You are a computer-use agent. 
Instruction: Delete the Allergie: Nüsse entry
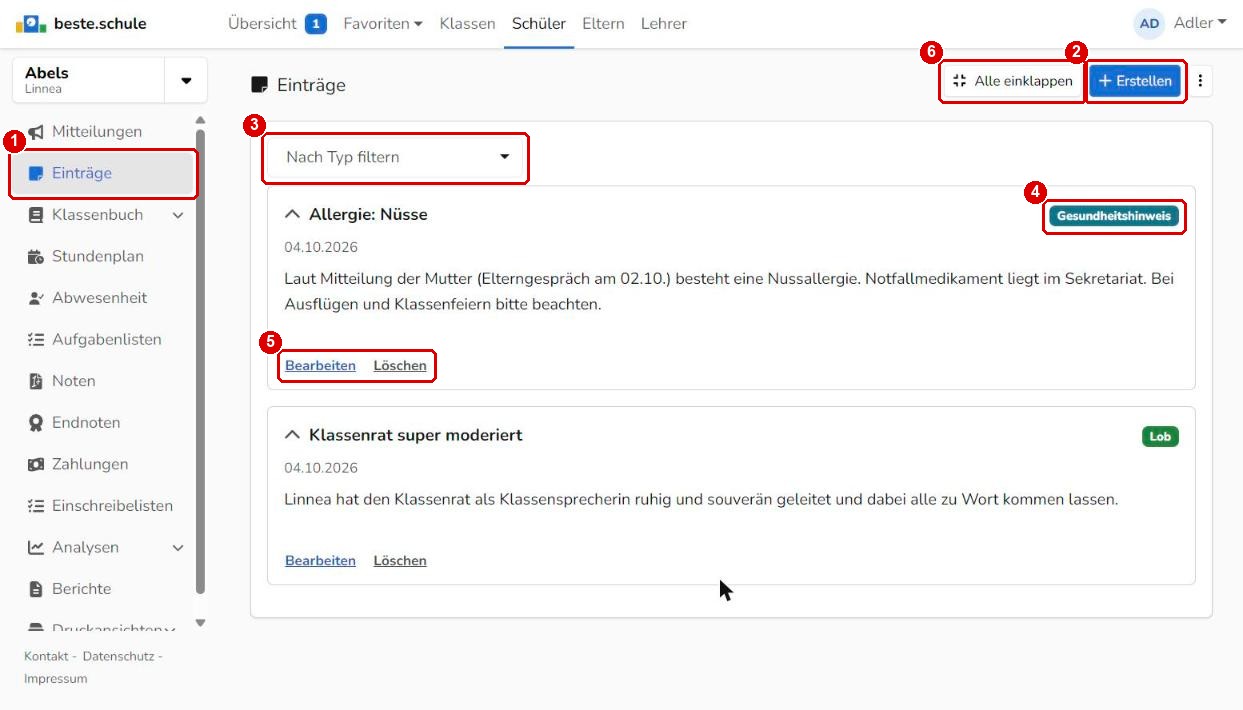pos(400,366)
